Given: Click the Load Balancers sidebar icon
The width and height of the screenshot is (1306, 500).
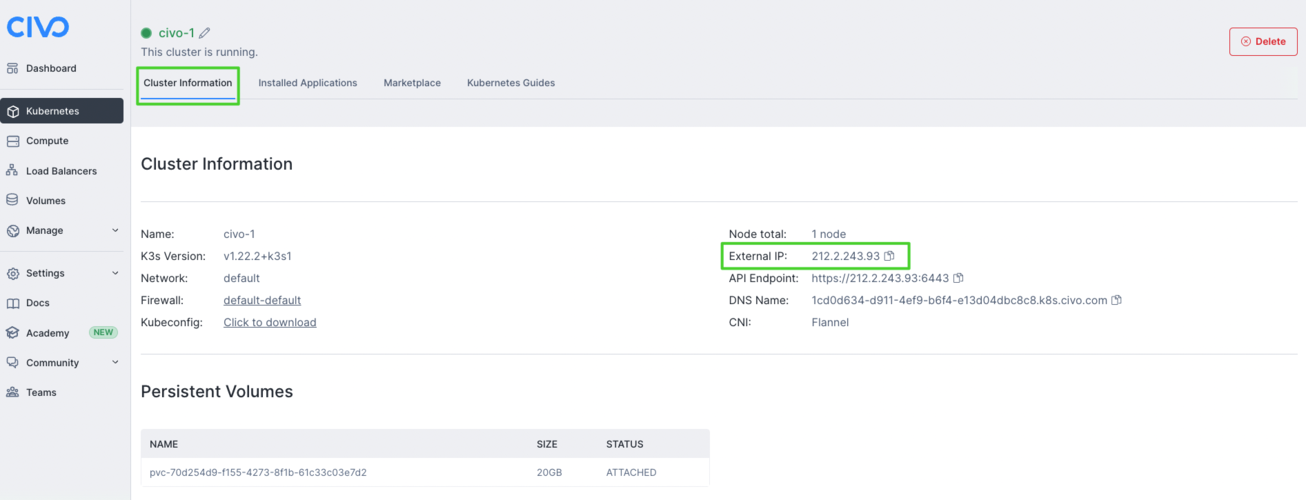Looking at the screenshot, I should tap(13, 171).
